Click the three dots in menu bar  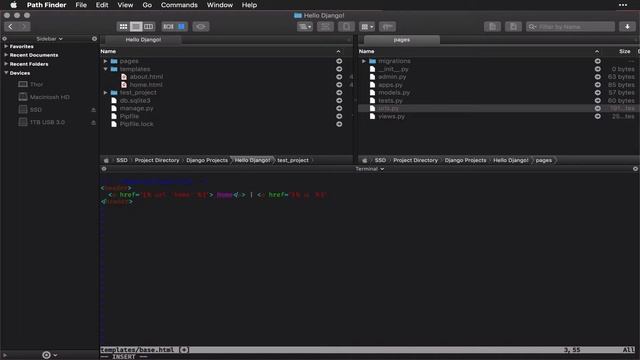click(623, 5)
